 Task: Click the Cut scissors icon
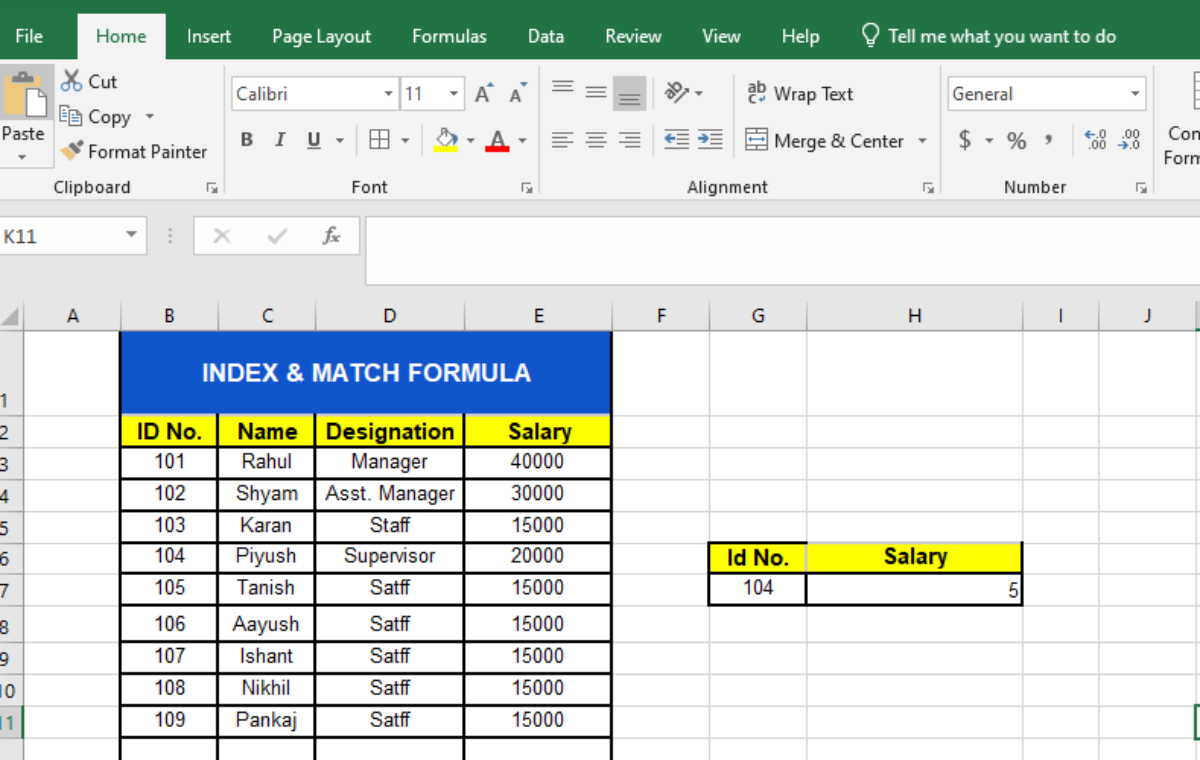[x=71, y=81]
